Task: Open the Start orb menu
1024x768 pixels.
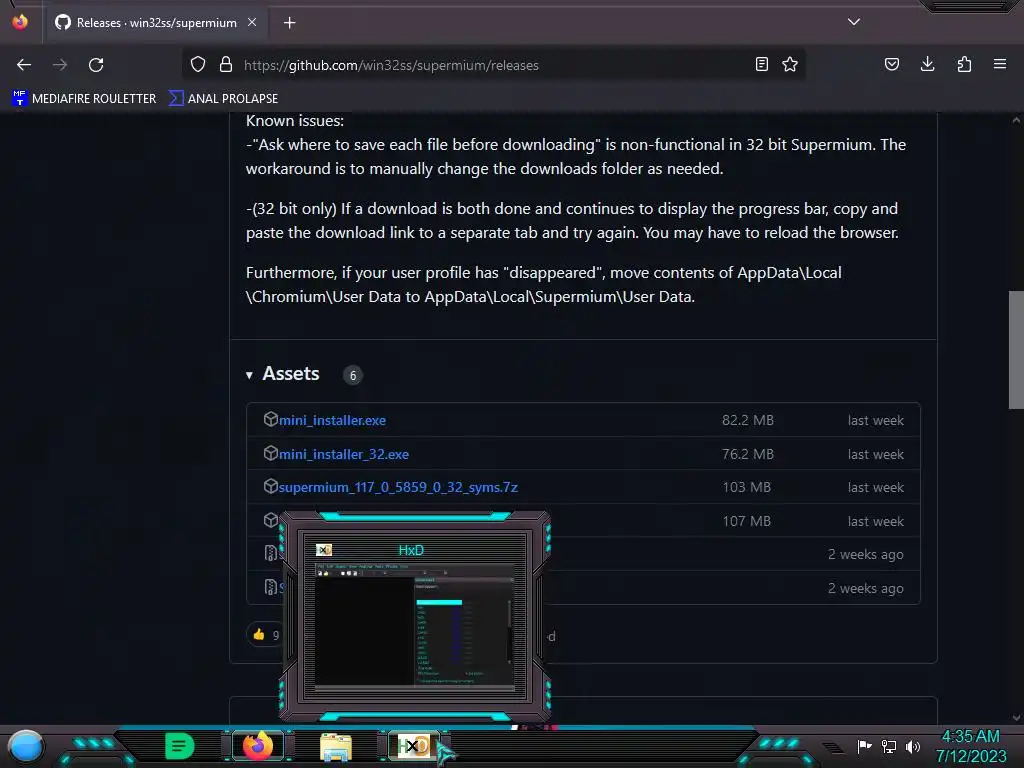Action: tap(26, 746)
